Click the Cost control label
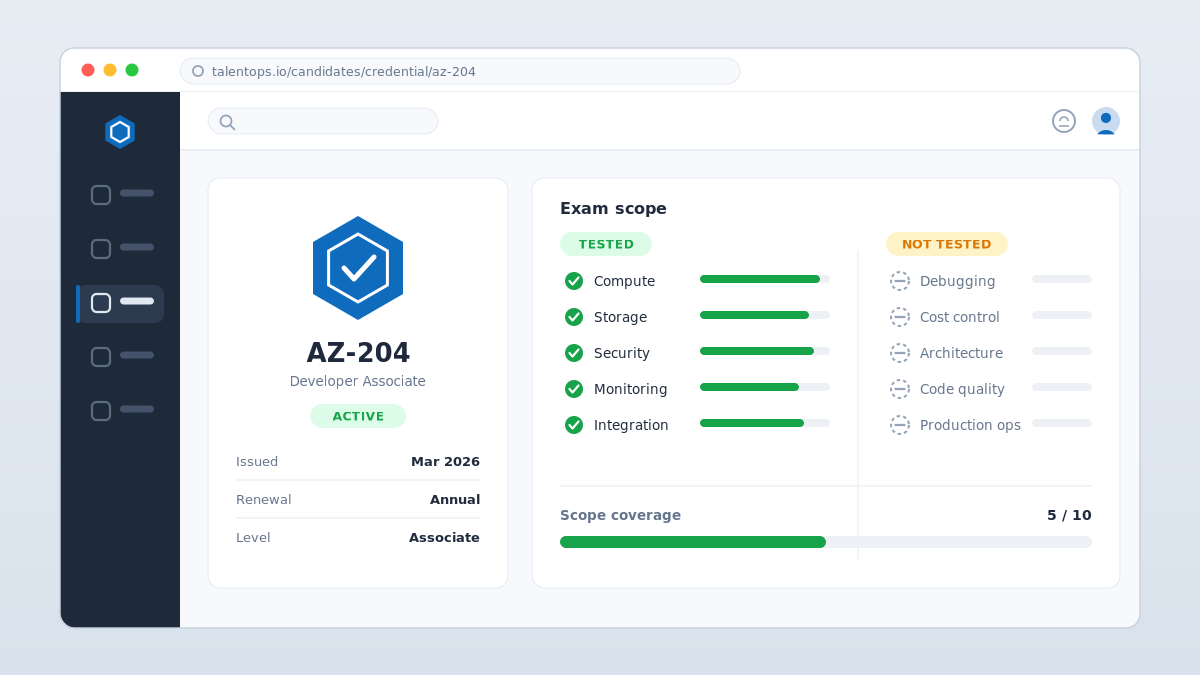 pos(960,317)
